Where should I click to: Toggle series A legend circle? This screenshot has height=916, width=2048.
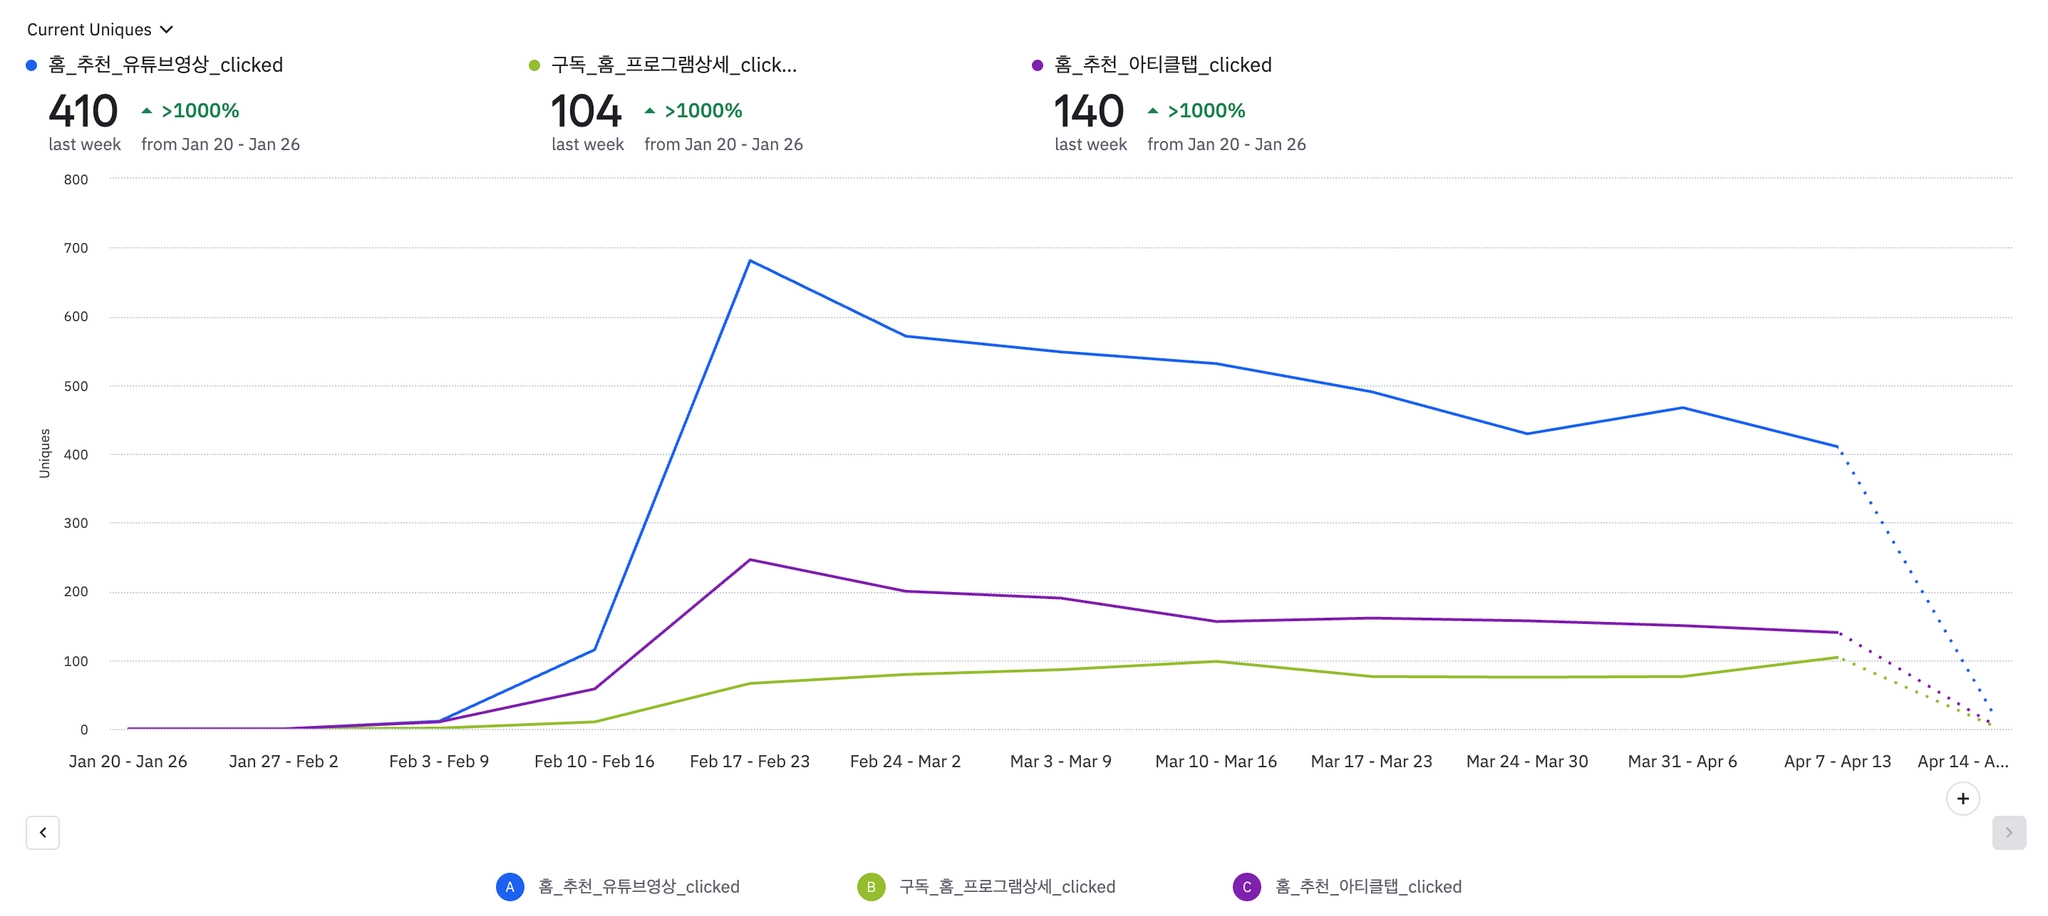(x=510, y=887)
